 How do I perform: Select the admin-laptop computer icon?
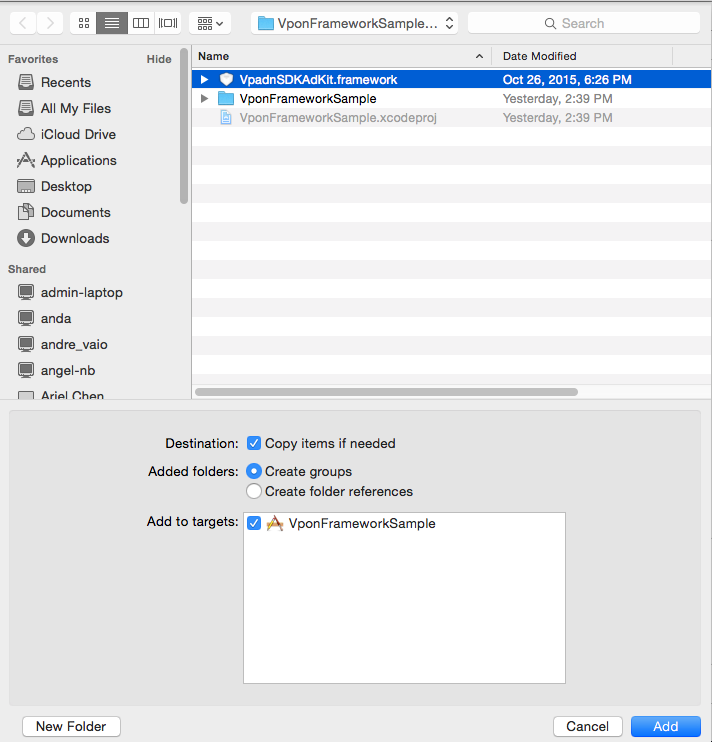pyautogui.click(x=26, y=292)
